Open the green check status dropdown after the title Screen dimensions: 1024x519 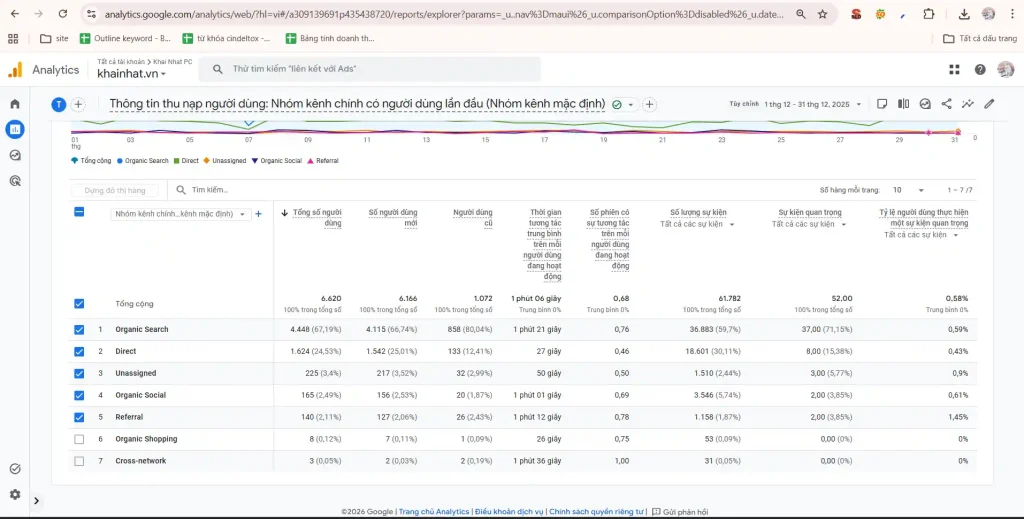click(x=624, y=104)
